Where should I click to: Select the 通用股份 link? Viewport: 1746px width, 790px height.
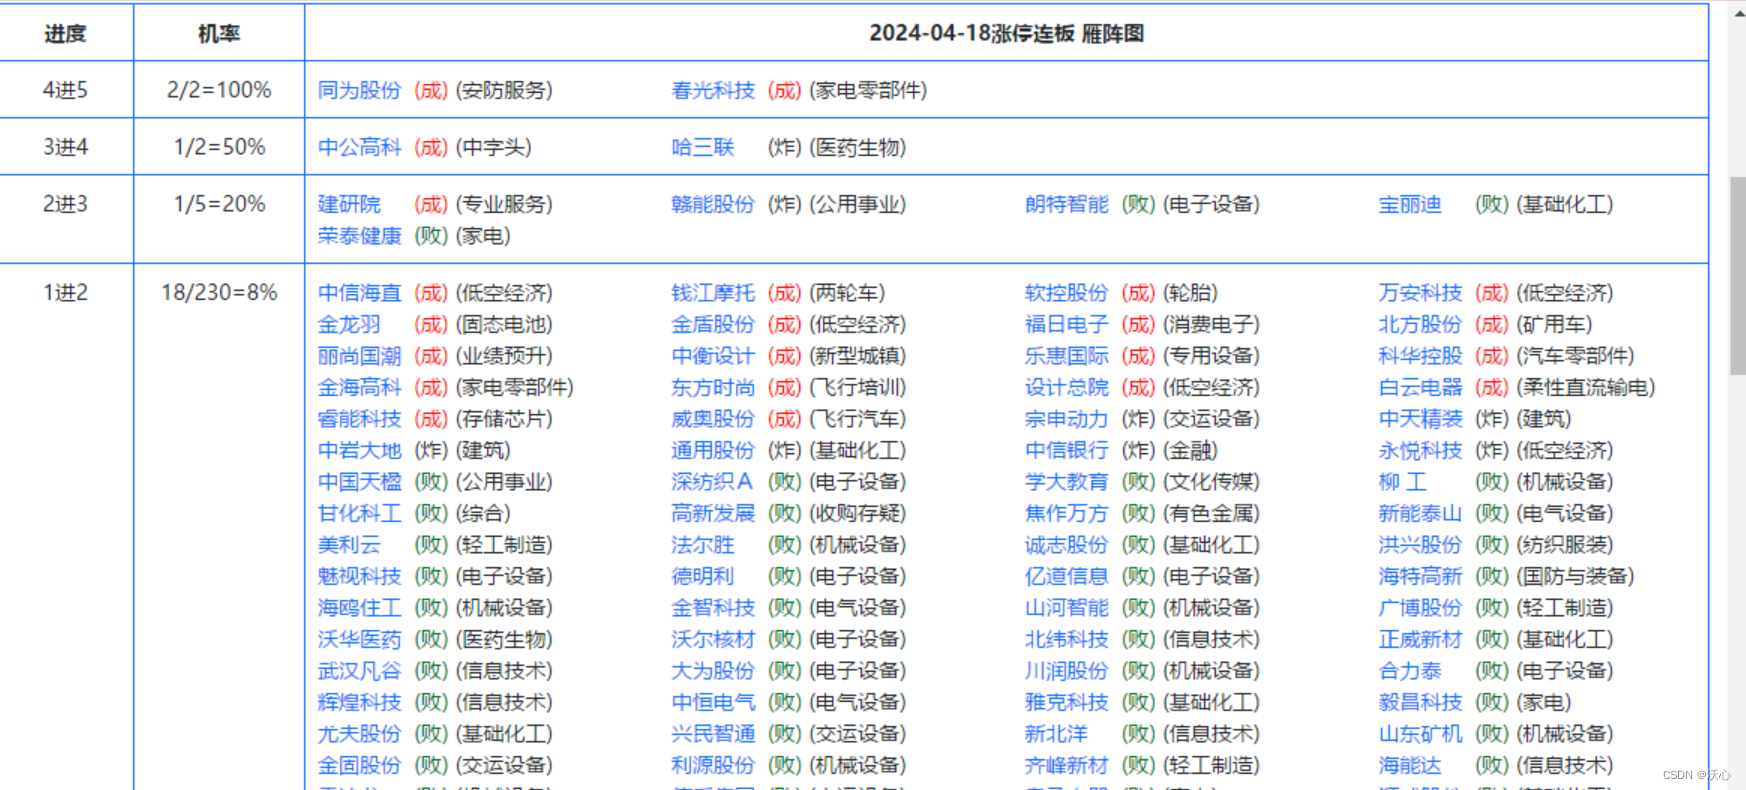[x=713, y=450]
